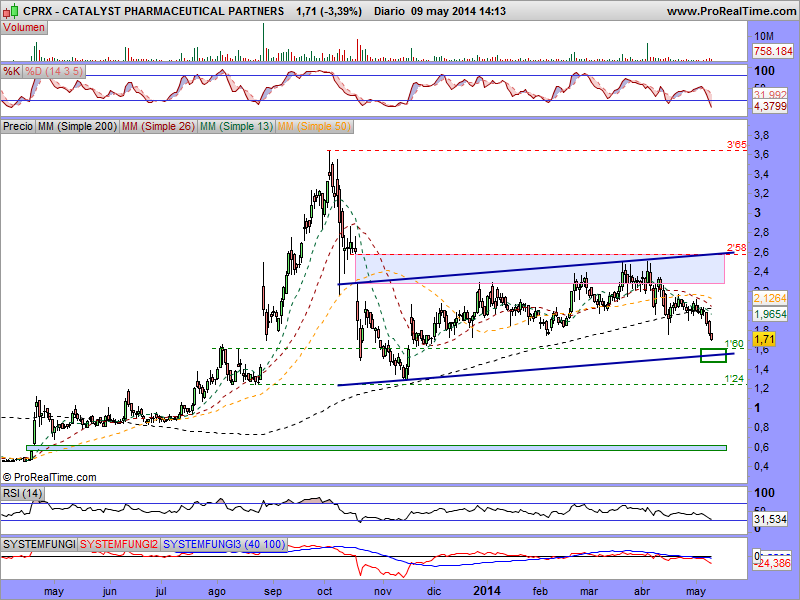This screenshot has height=600, width=800.
Task: Click the 758.184 volume value
Action: click(773, 51)
